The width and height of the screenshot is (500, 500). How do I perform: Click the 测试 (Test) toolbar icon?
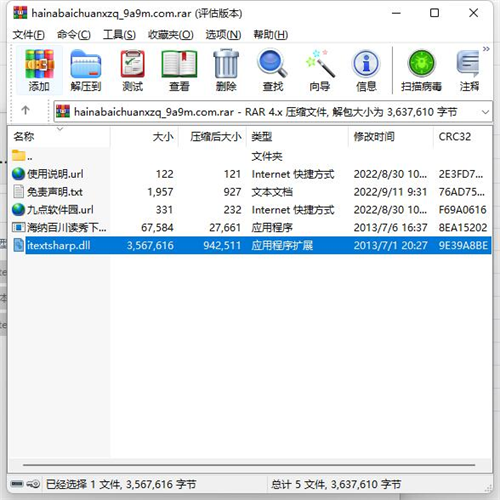point(132,70)
